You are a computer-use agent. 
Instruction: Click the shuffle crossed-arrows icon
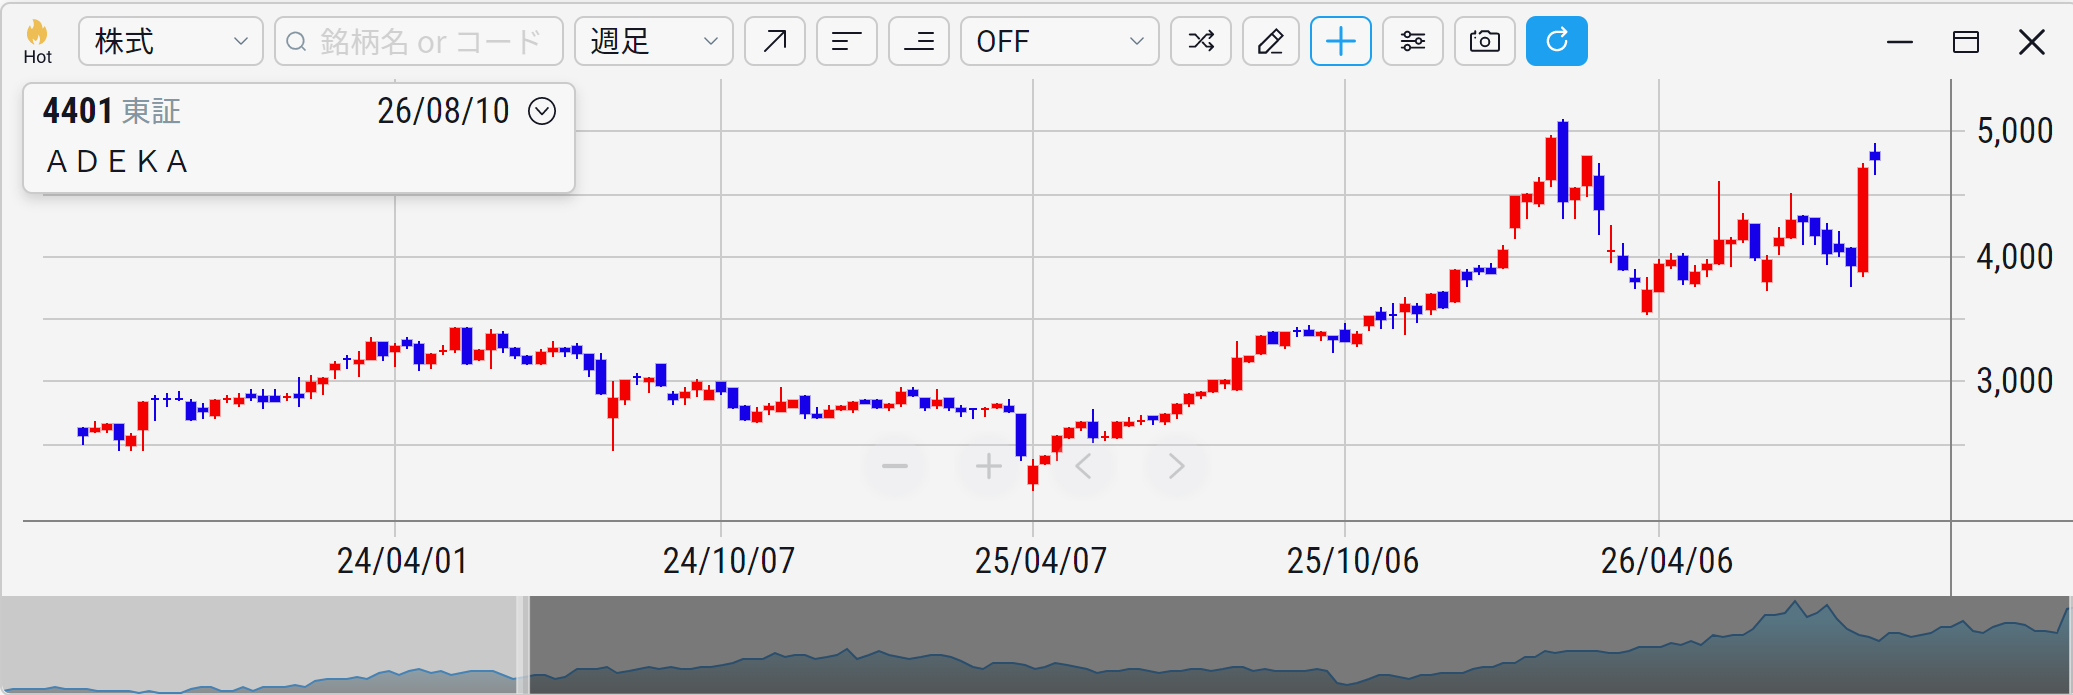tap(1201, 41)
